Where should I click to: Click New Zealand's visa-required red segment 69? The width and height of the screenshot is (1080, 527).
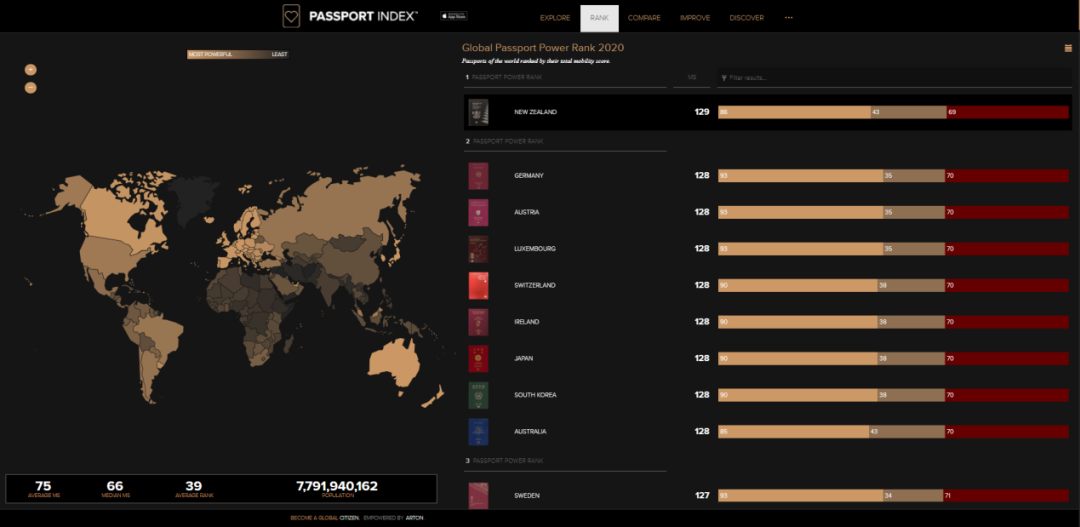(x=1008, y=112)
